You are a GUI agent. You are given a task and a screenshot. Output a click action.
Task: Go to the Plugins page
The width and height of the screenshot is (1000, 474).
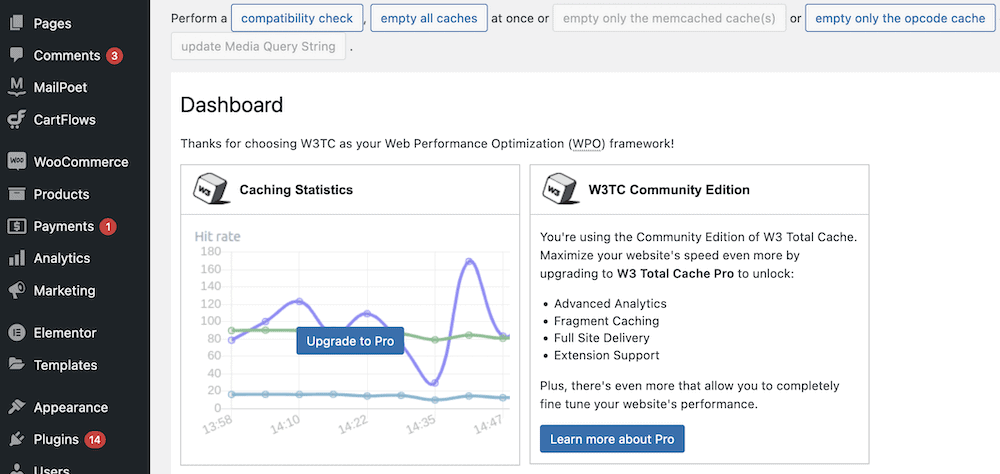click(56, 440)
